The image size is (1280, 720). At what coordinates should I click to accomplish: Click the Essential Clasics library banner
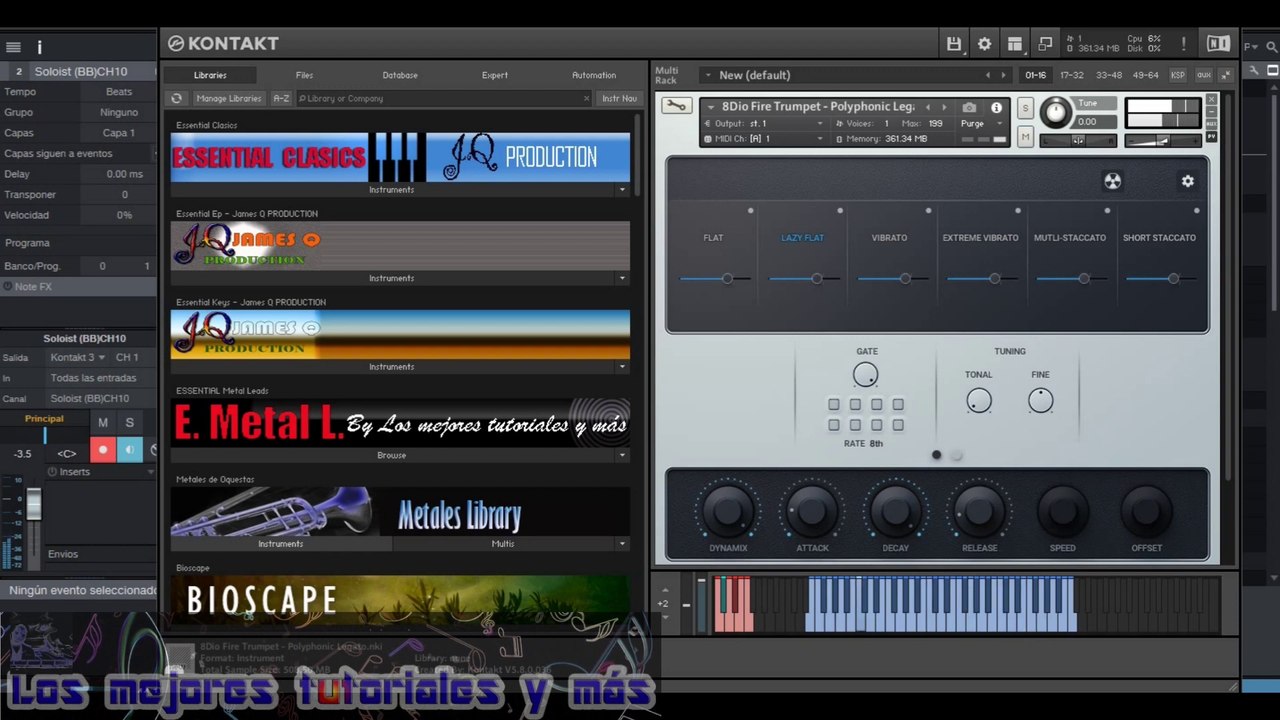[x=400, y=157]
